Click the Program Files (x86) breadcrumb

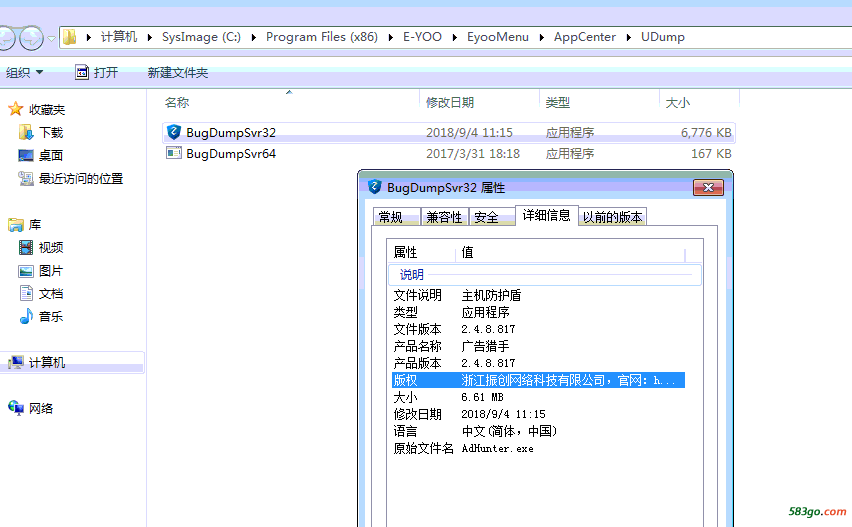[322, 37]
